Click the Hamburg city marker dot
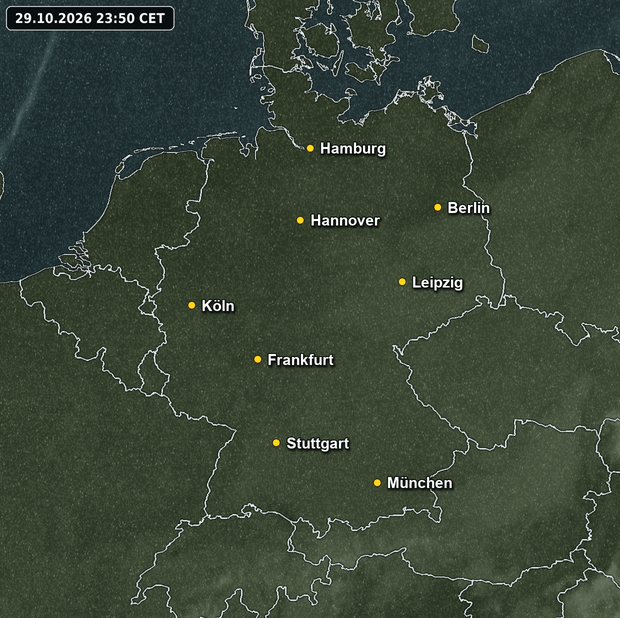Screen dimensions: 620x618 310,148
